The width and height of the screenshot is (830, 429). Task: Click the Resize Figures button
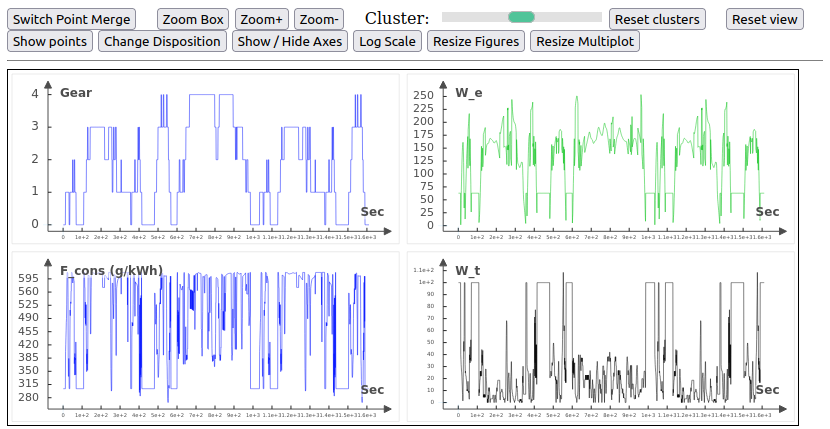[x=476, y=41]
